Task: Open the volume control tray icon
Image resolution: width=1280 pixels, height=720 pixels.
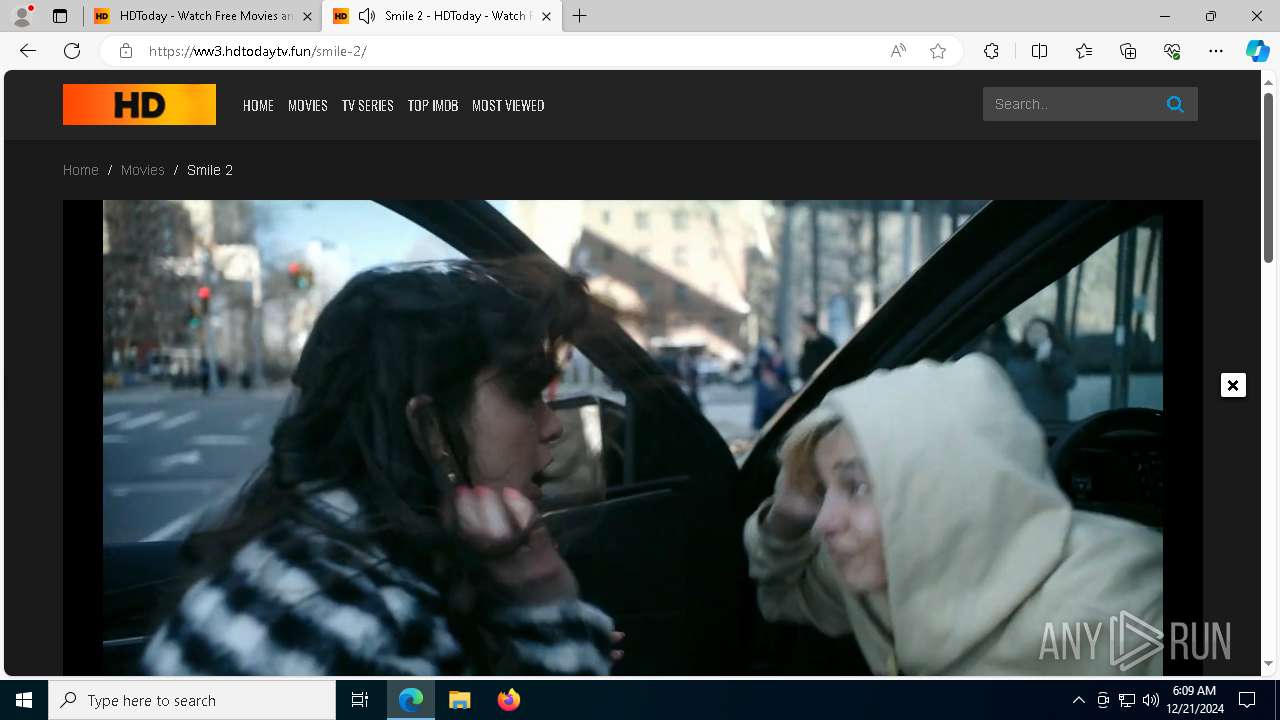Action: coord(1150,700)
